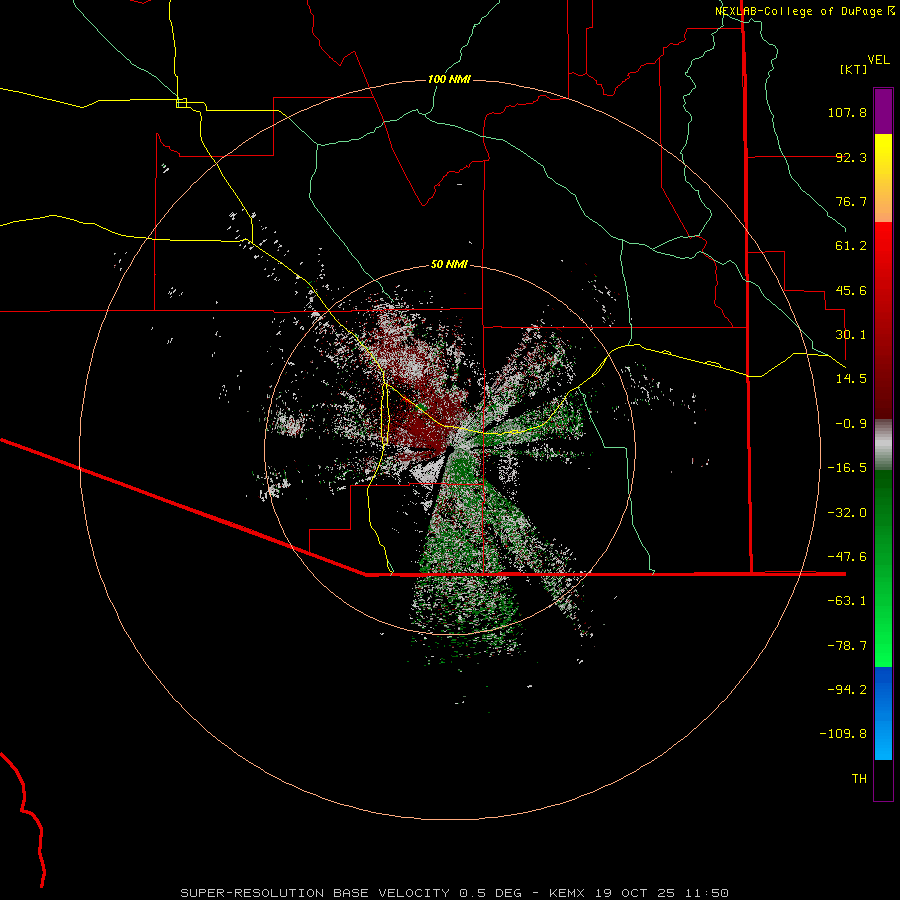
Task: Click the 30.1 velocity scale value
Action: (x=851, y=335)
